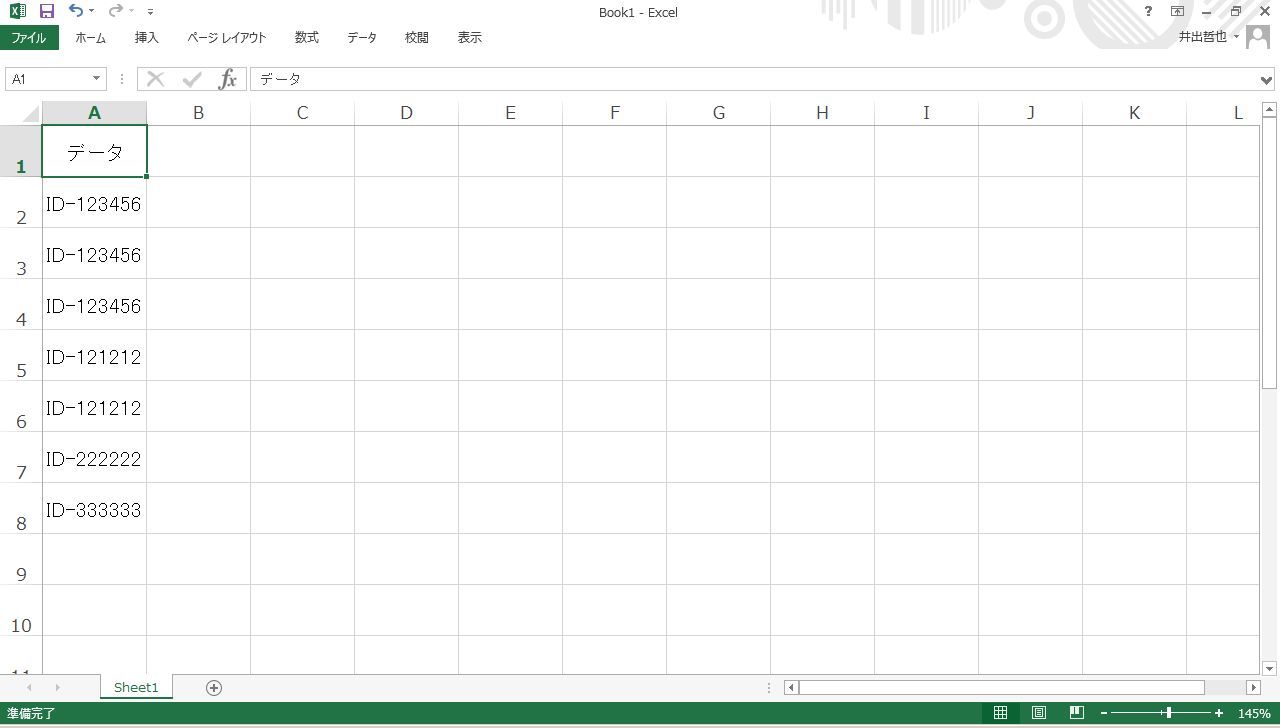Restore down the Excel window
The width and height of the screenshot is (1280, 728).
1235,11
